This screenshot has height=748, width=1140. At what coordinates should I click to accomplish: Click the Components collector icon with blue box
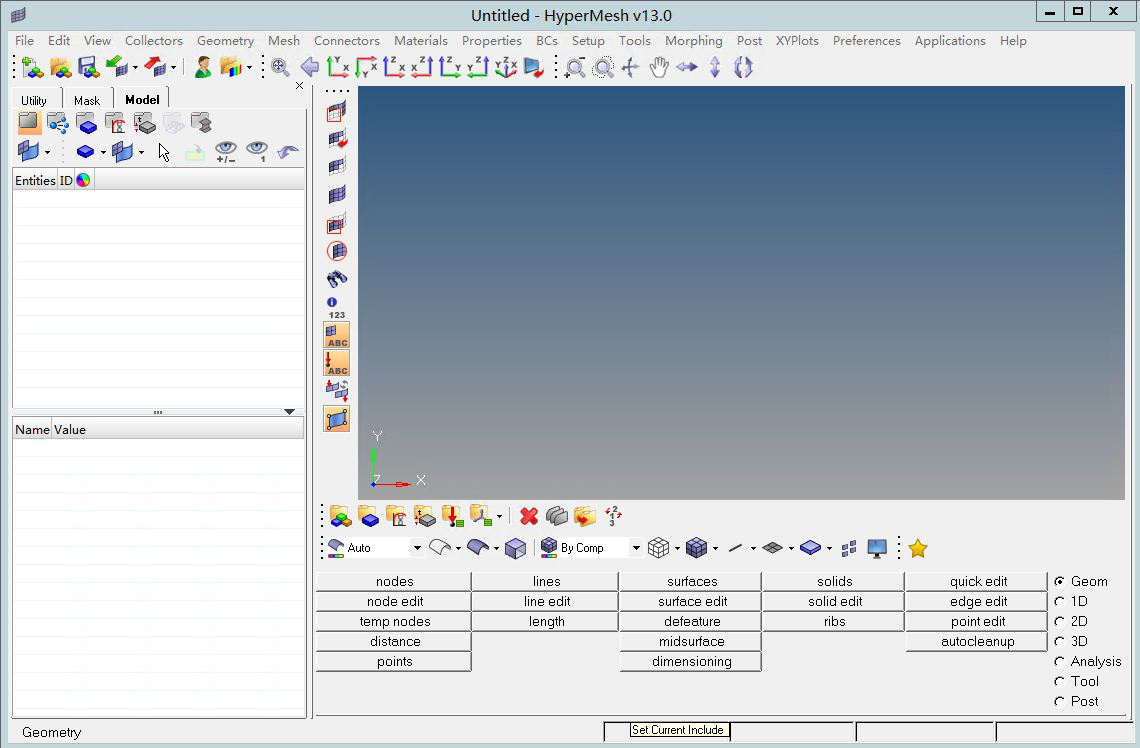369,516
